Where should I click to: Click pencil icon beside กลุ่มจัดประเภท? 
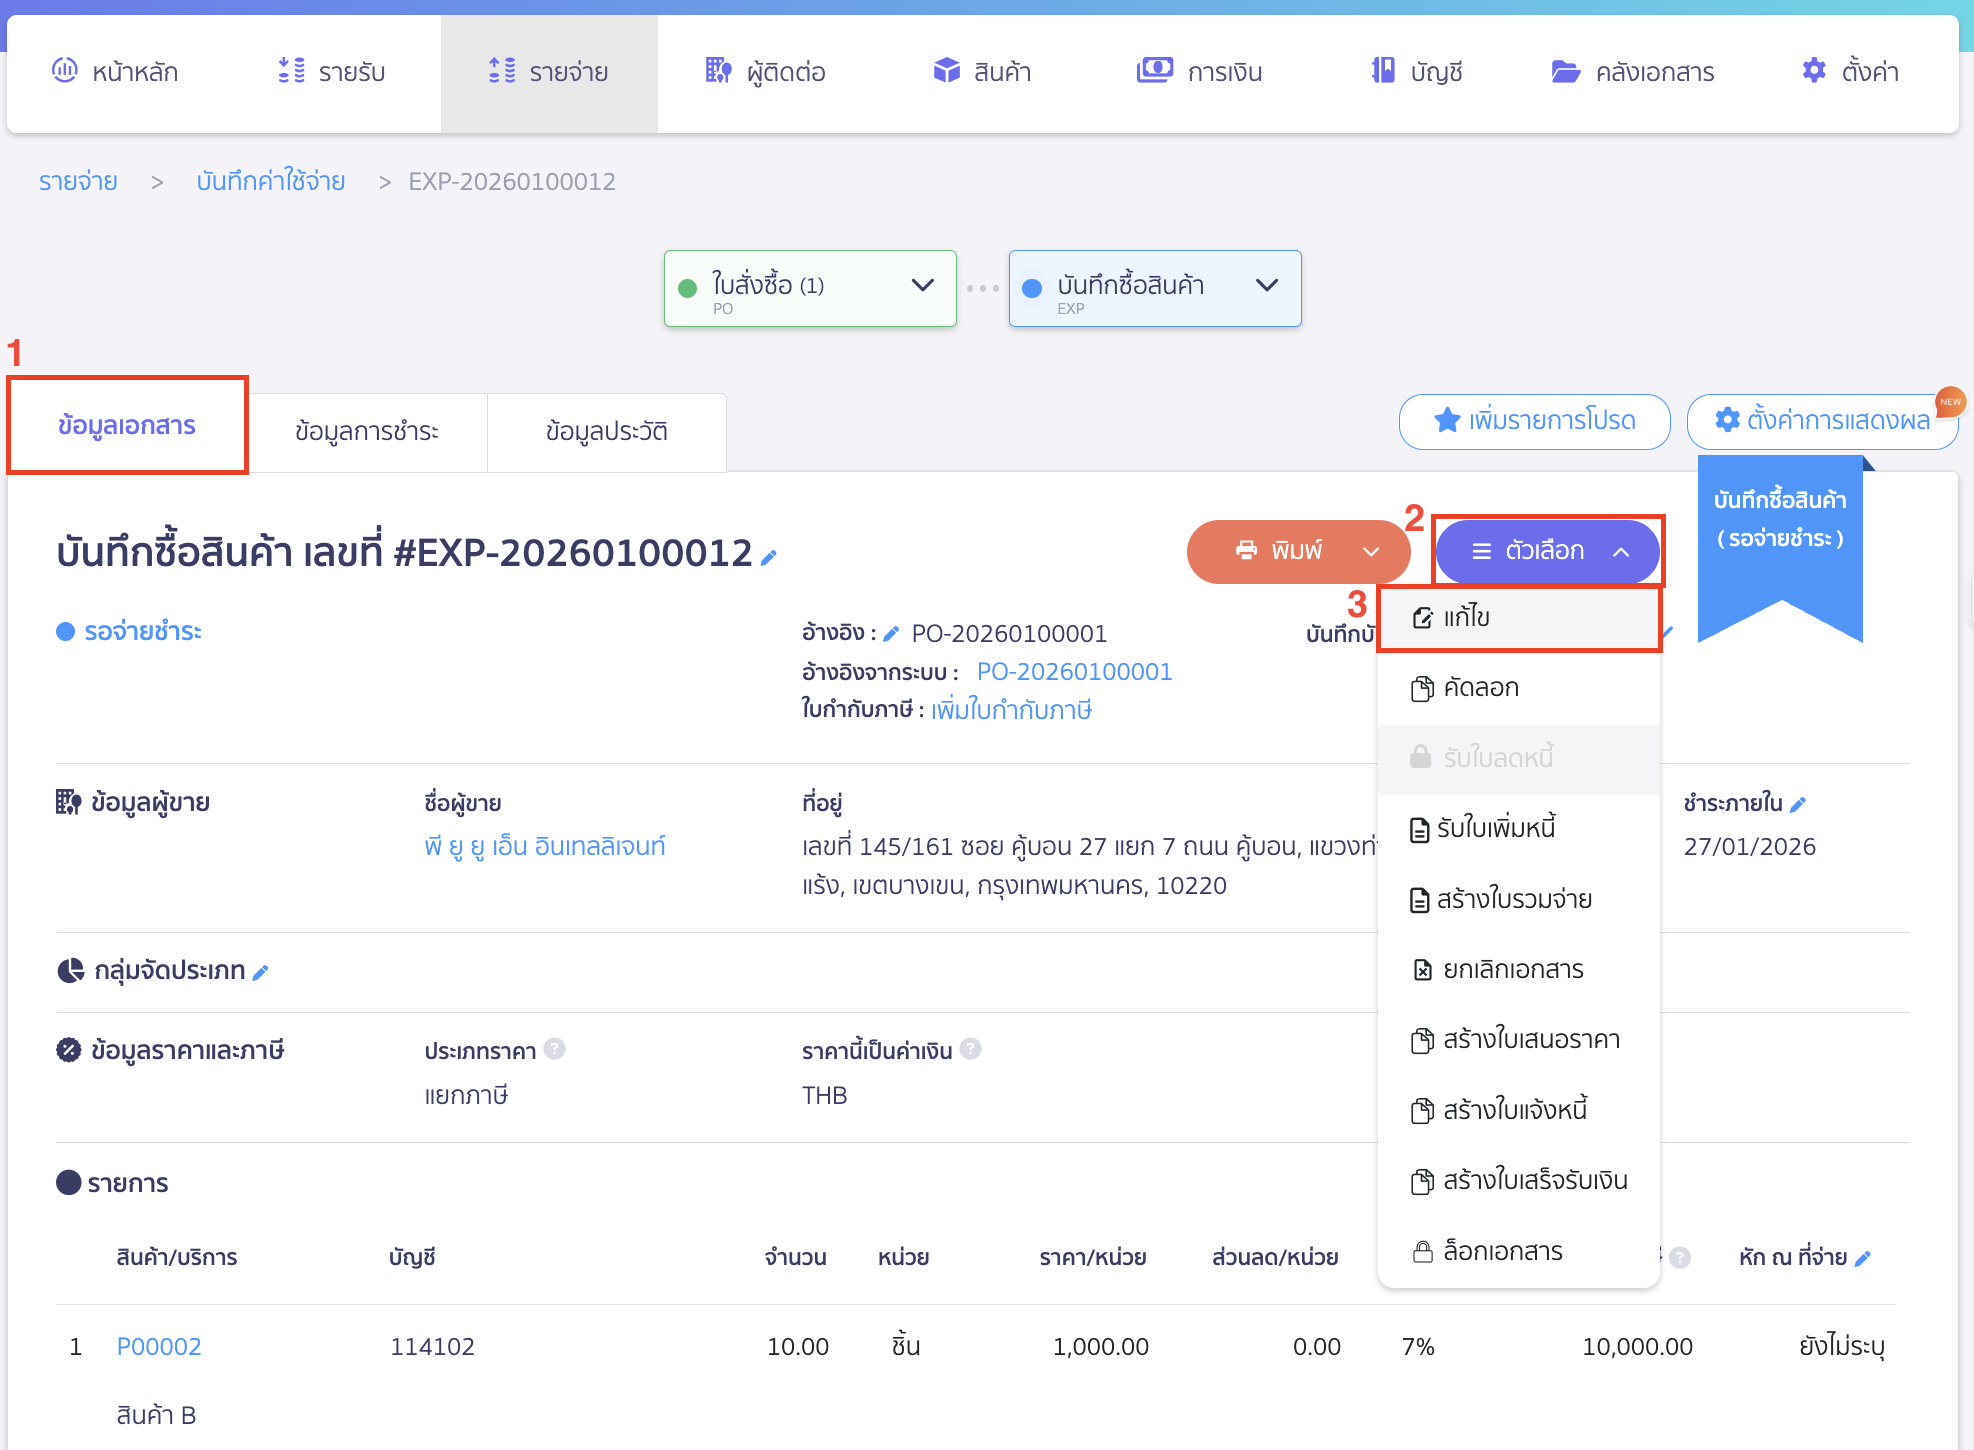click(x=261, y=972)
